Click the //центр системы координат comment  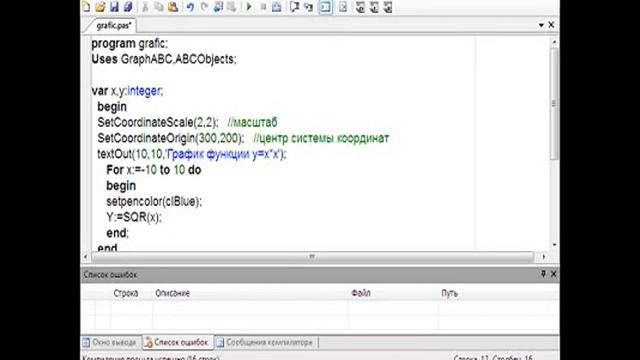point(321,138)
